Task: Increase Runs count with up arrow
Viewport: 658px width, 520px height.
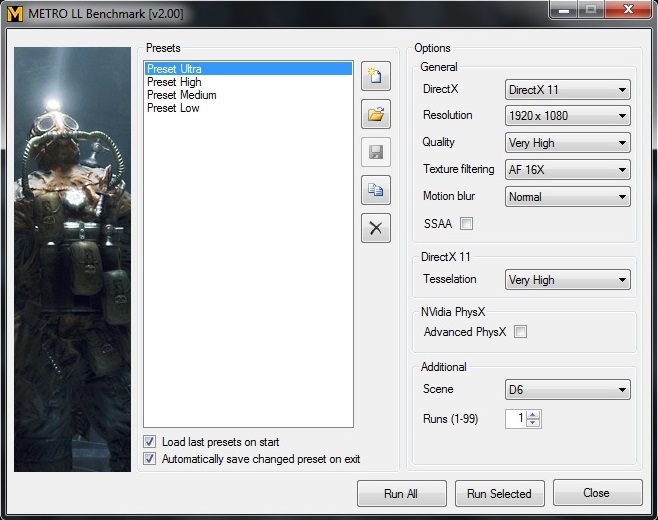Action: tap(533, 415)
